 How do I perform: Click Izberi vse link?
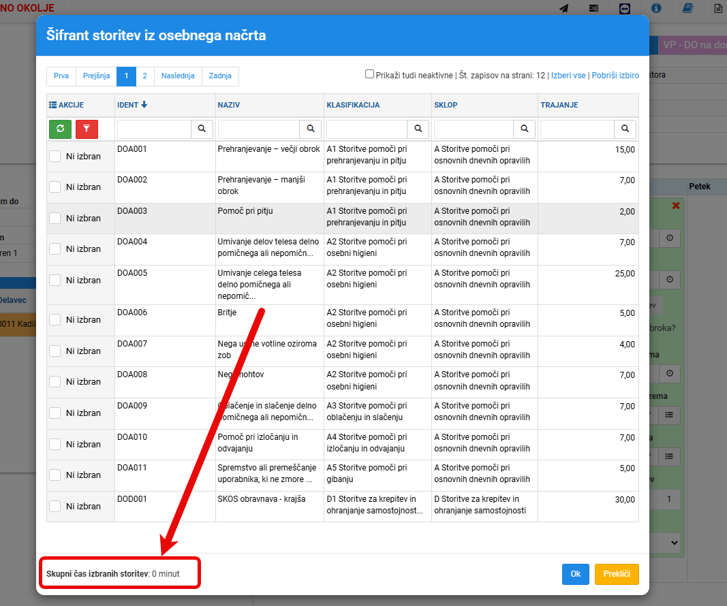coord(568,75)
